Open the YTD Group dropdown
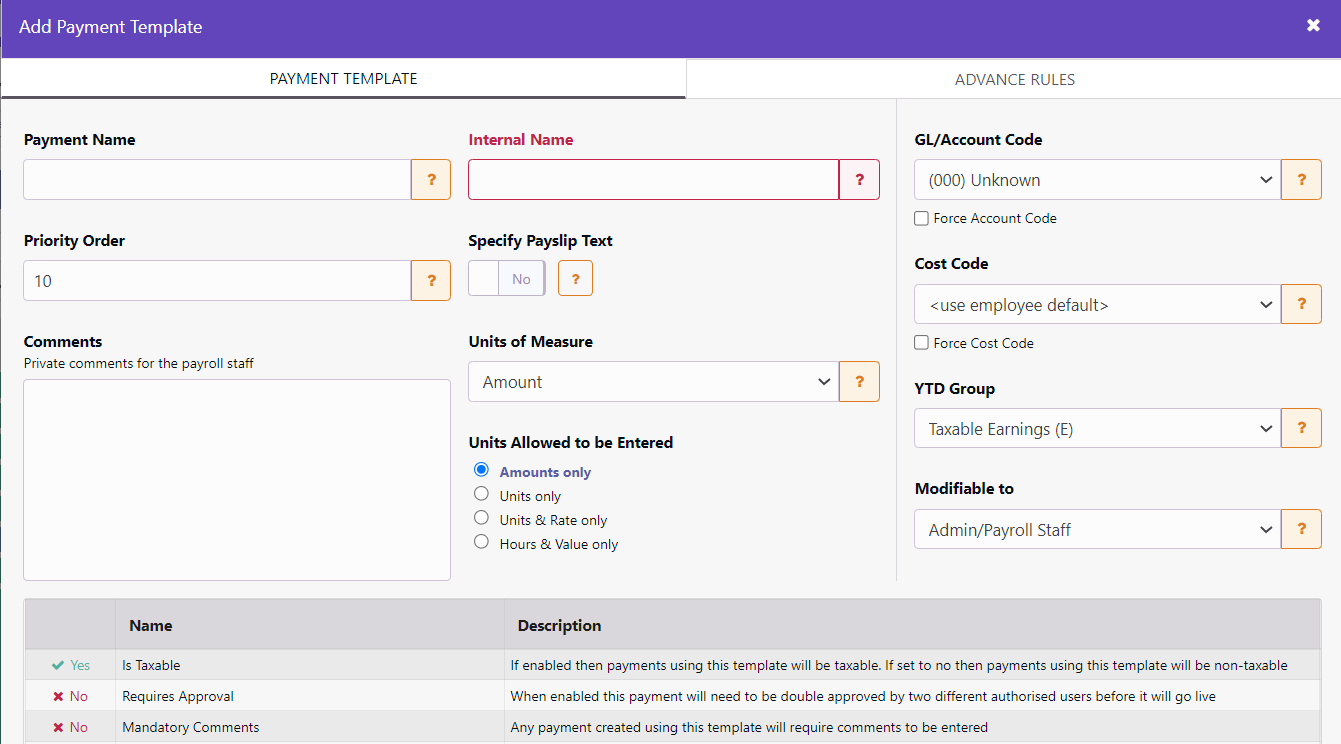 pyautogui.click(x=1097, y=429)
